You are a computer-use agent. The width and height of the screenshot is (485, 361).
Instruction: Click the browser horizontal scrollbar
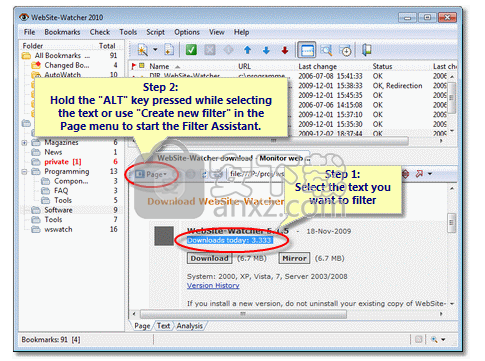(x=243, y=314)
